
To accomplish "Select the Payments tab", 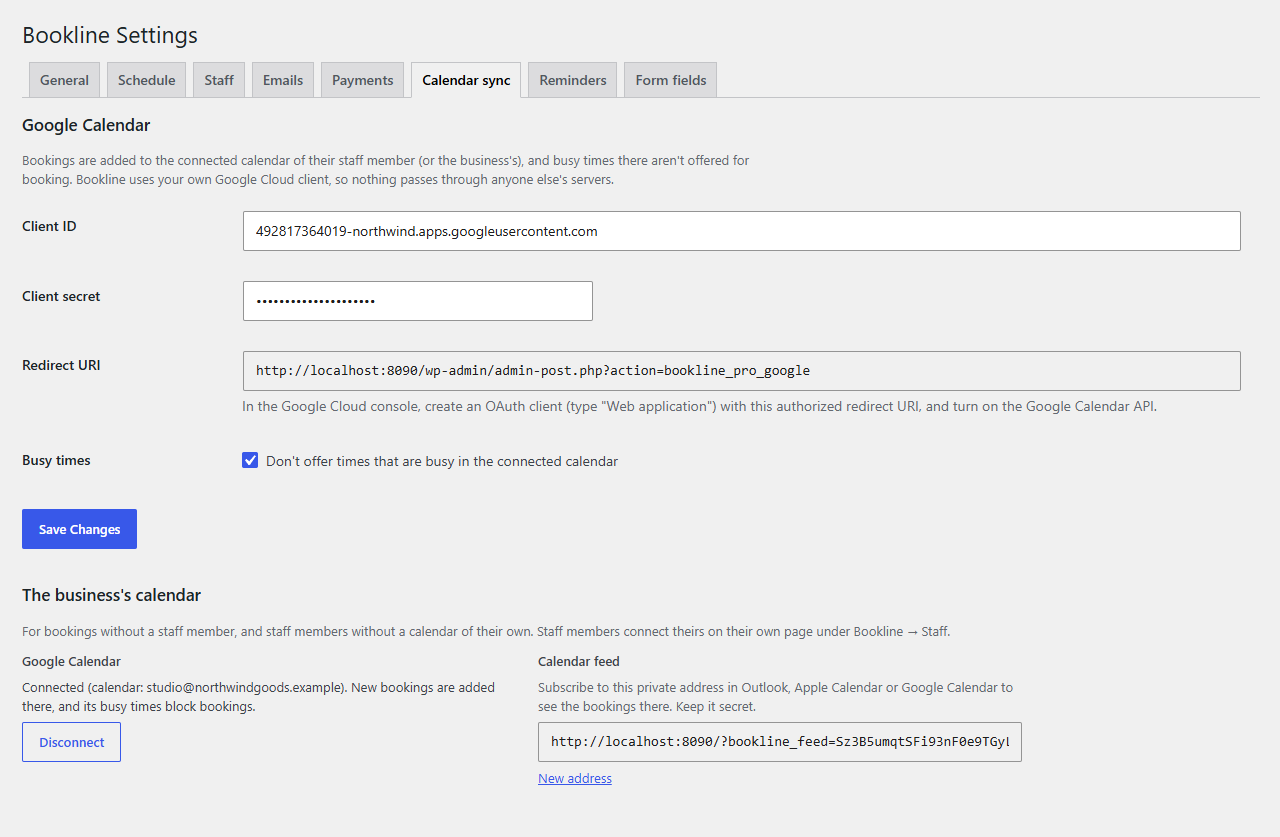I will [362, 80].
